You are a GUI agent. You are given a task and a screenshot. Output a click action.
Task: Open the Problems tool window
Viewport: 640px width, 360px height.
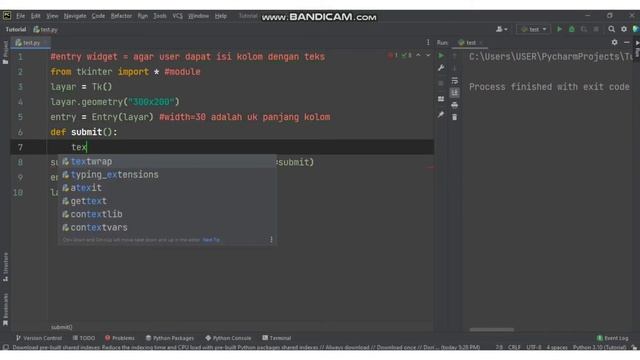[x=120, y=338]
